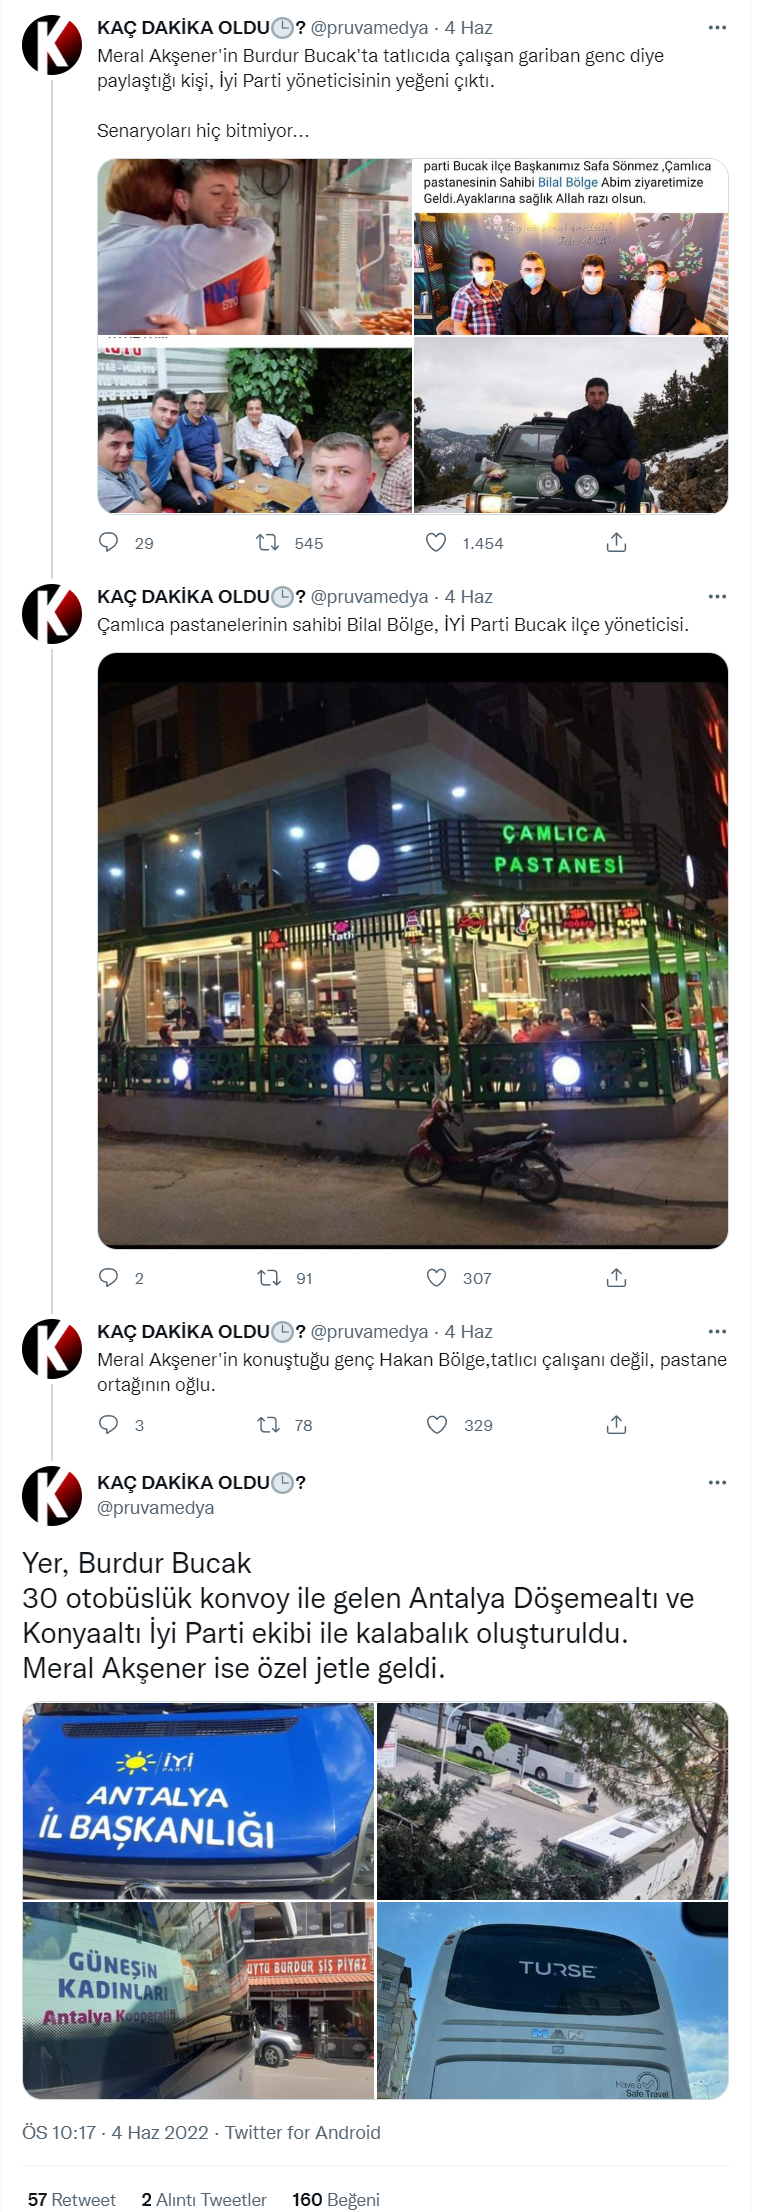Viewport: 777px width, 2212px height.
Task: Open the Çamlıca Pastanesi night photo
Action: (412, 950)
